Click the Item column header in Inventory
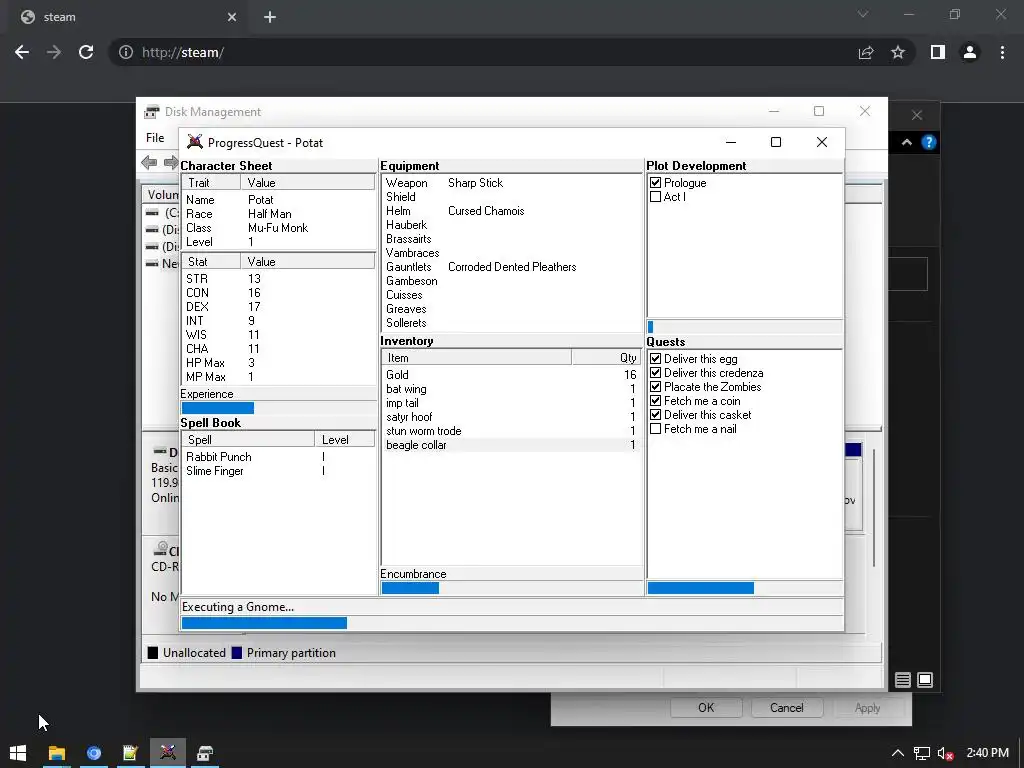Viewport: 1024px width, 768px height. (x=477, y=358)
